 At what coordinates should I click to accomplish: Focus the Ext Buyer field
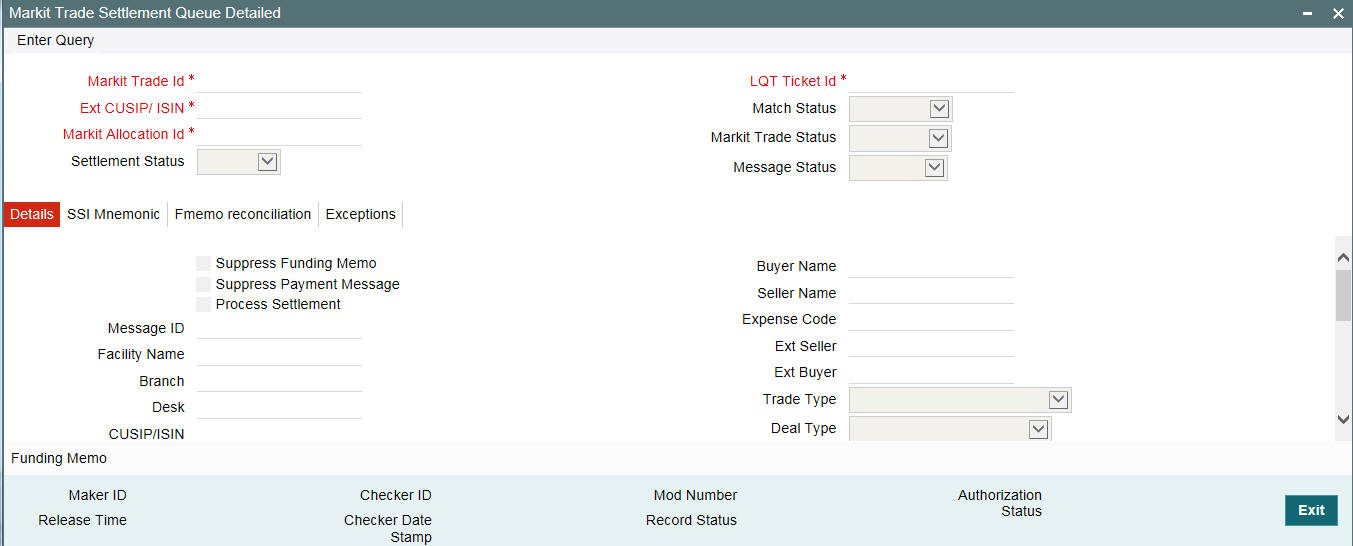931,372
